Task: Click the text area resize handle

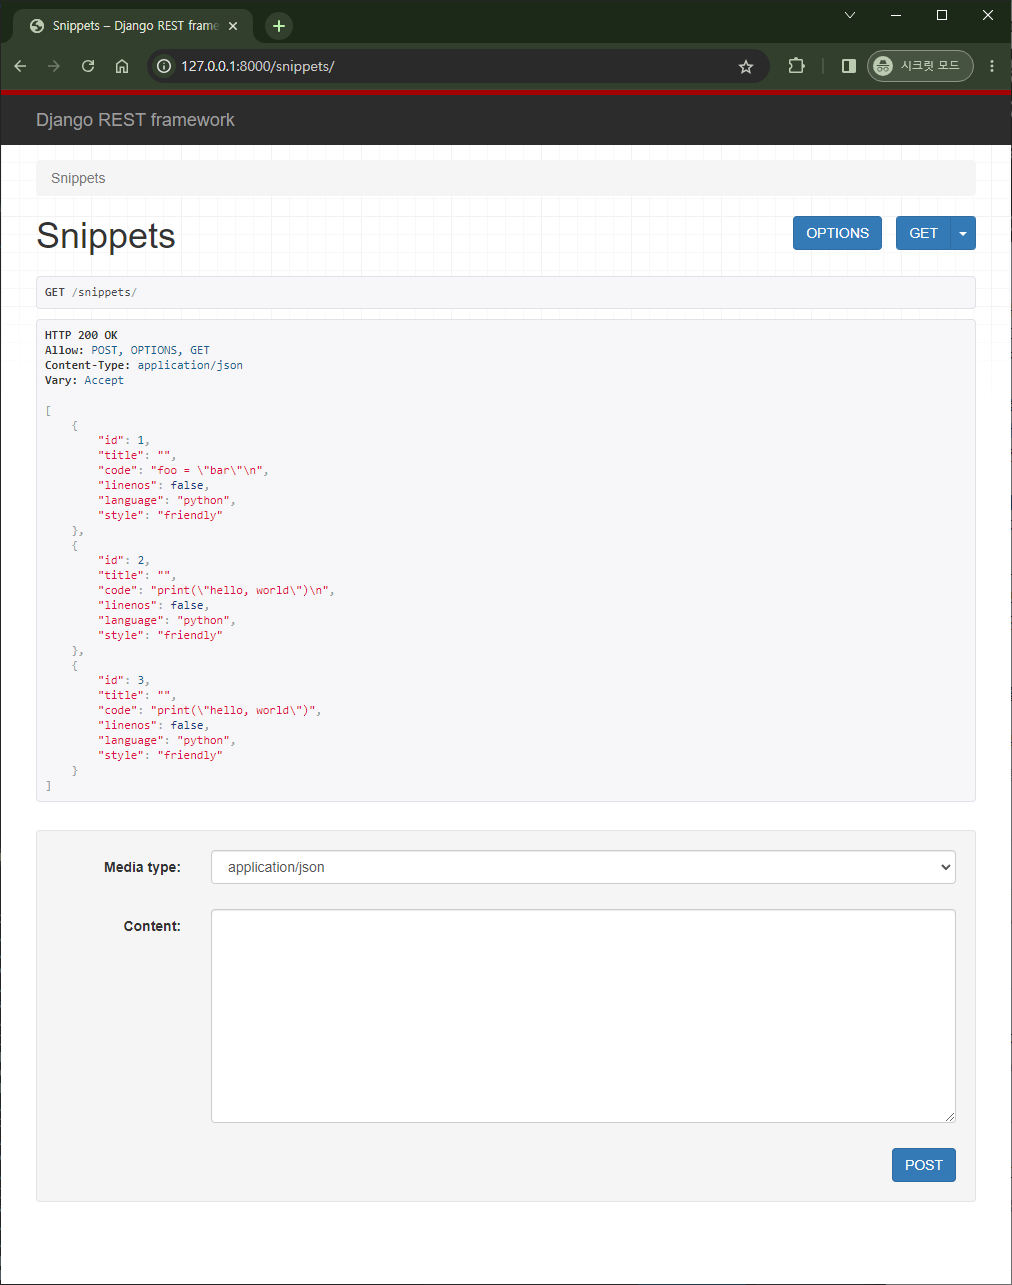Action: point(949,1116)
